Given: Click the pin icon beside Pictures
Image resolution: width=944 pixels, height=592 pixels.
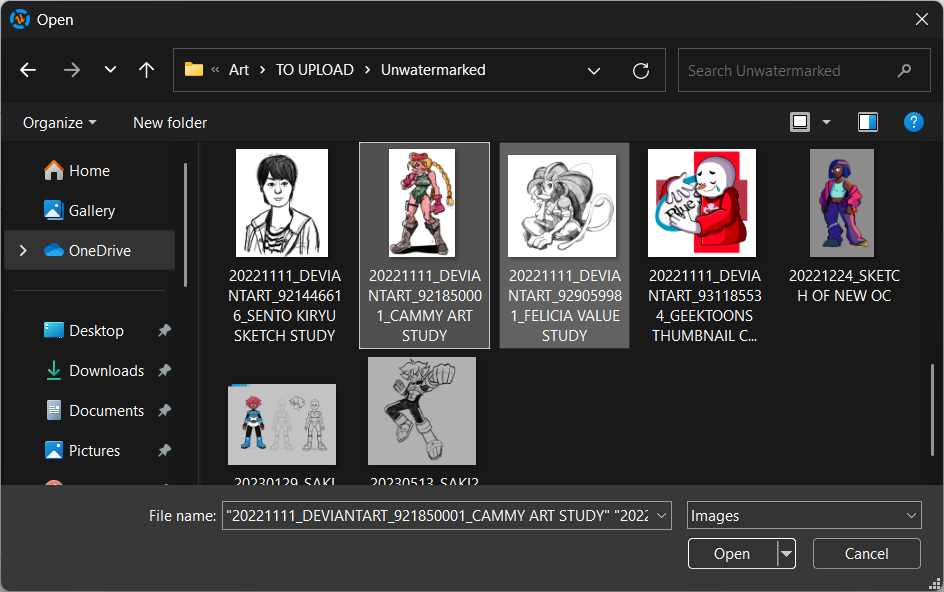Looking at the screenshot, I should (x=164, y=450).
